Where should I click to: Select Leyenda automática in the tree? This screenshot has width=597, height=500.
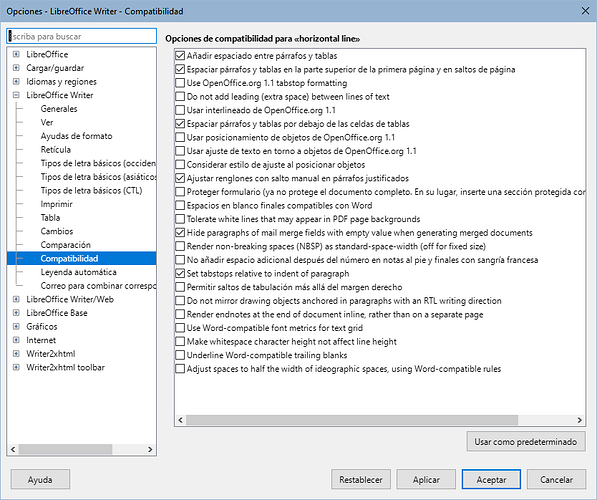click(78, 272)
